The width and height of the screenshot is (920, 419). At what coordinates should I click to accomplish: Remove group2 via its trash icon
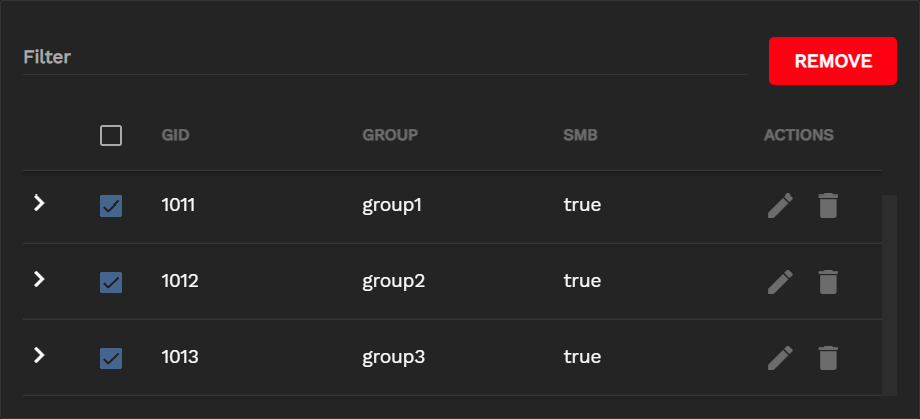[827, 282]
